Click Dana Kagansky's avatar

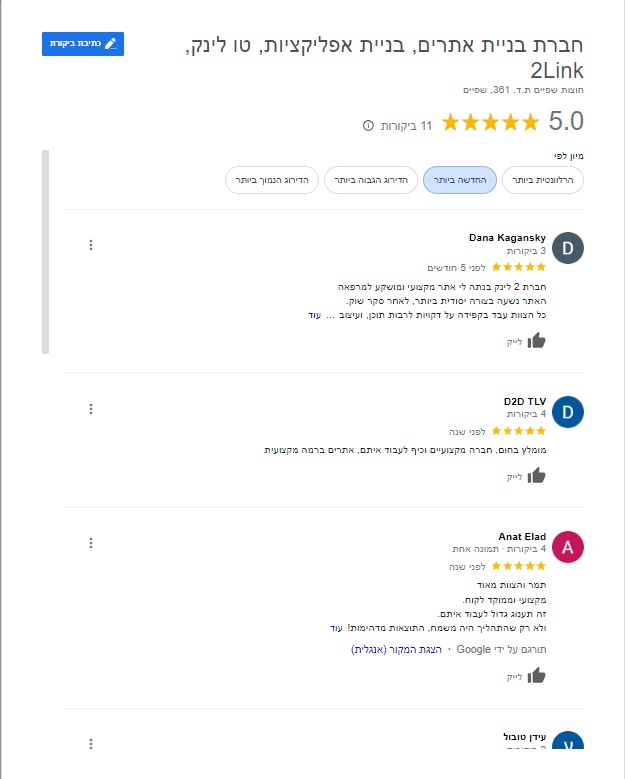(x=568, y=248)
